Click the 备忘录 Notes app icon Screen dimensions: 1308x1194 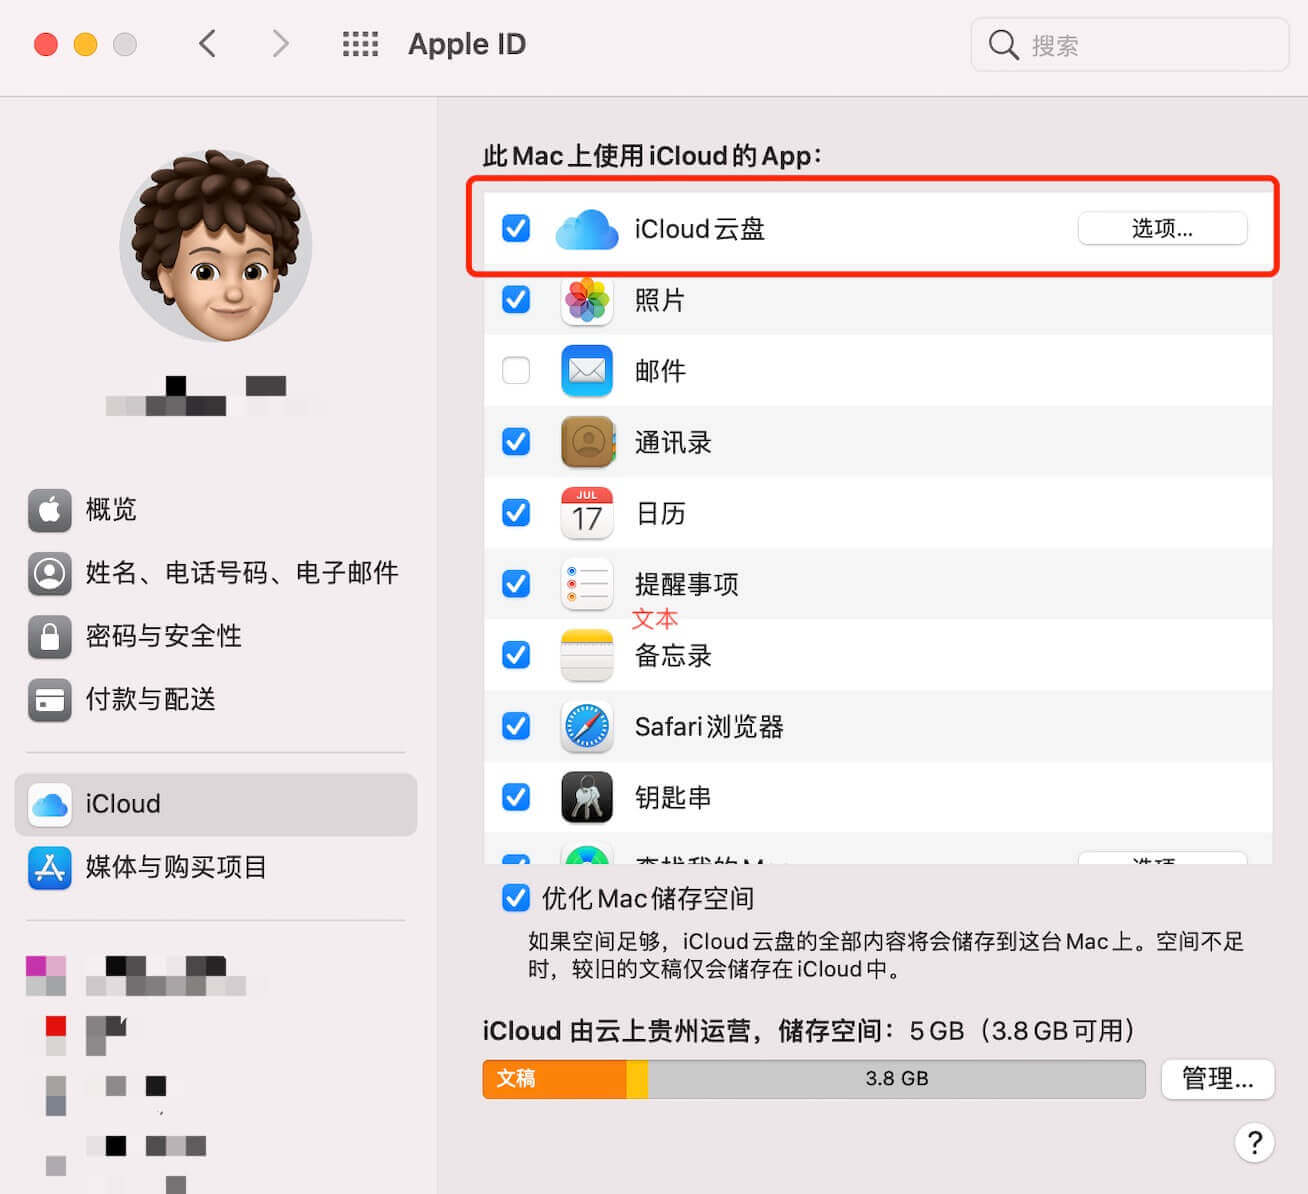point(587,655)
